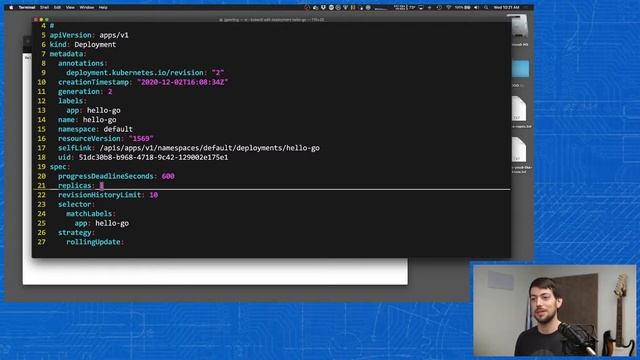Click the Dropbox menu bar icon
The width and height of the screenshot is (640, 360).
tap(323, 7)
